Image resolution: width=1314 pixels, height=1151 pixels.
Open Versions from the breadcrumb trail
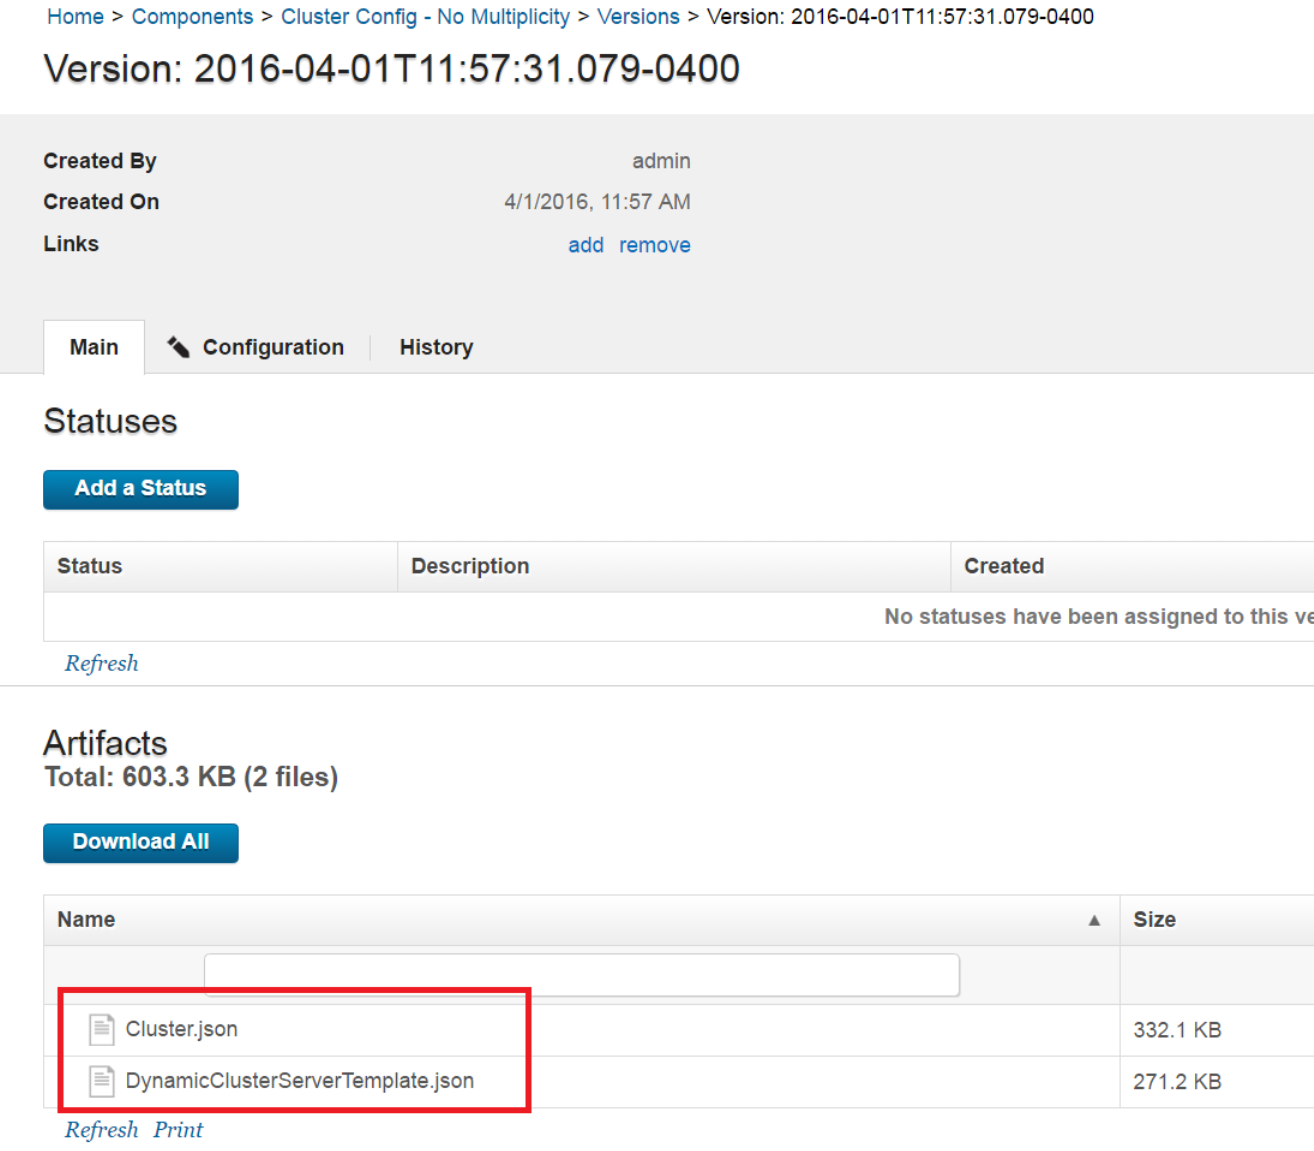tap(638, 16)
